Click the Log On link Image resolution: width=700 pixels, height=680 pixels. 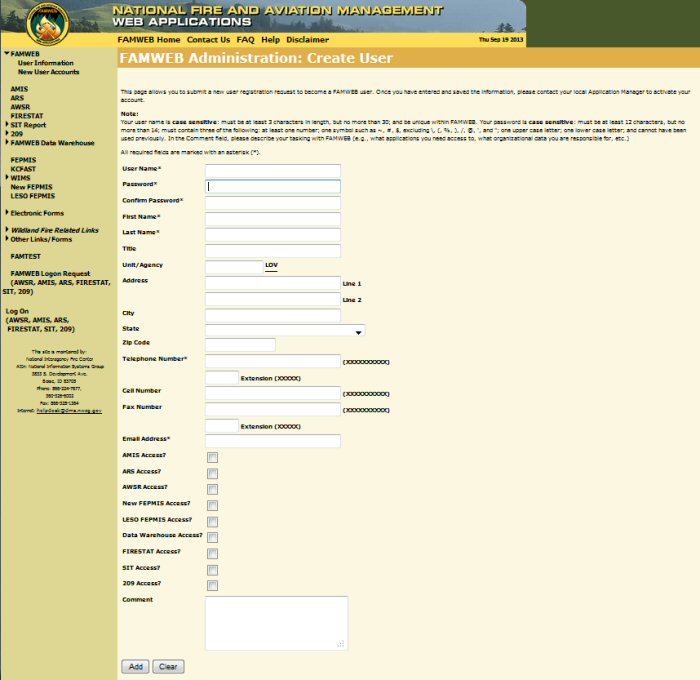17,311
